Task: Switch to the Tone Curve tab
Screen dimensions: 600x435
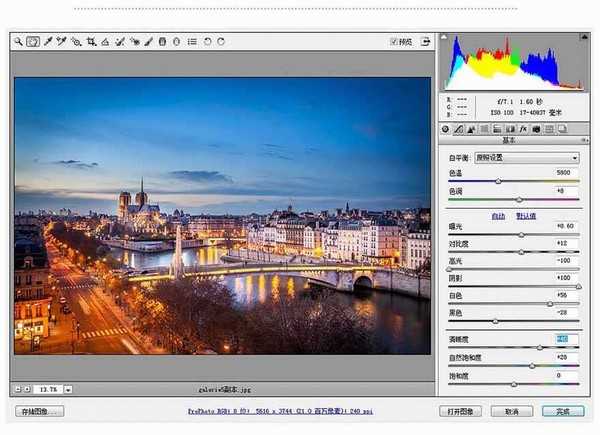Action: coord(459,129)
